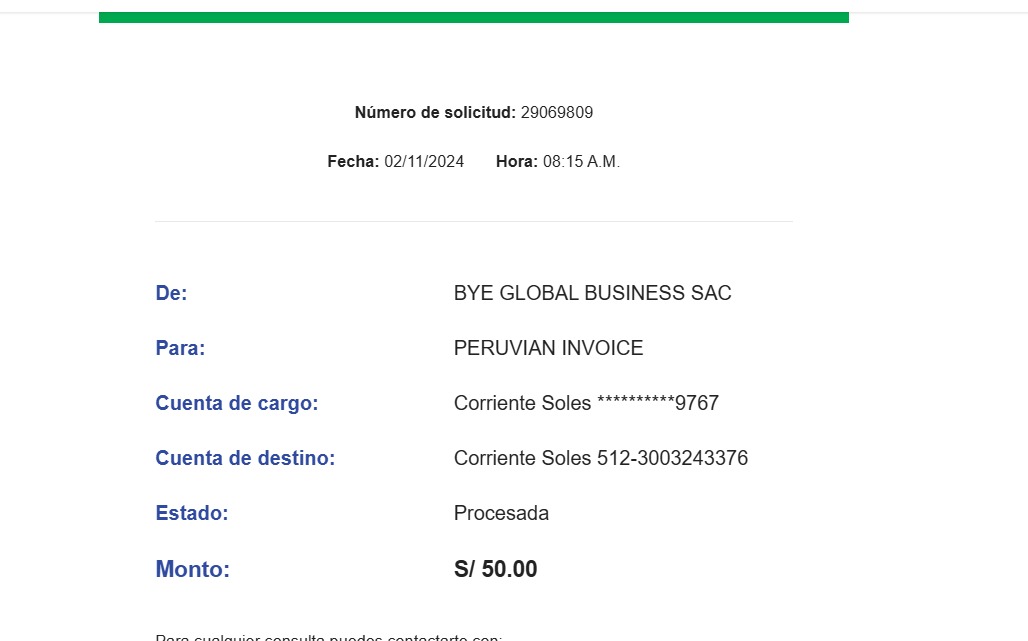Click the 'Cuenta de cargo:' label
This screenshot has width=1028, height=641.
(236, 404)
